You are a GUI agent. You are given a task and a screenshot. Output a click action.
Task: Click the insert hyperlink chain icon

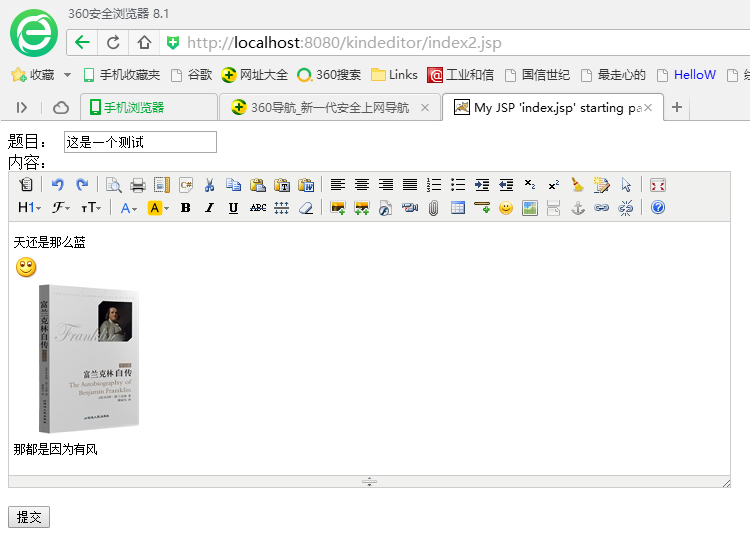coord(601,208)
